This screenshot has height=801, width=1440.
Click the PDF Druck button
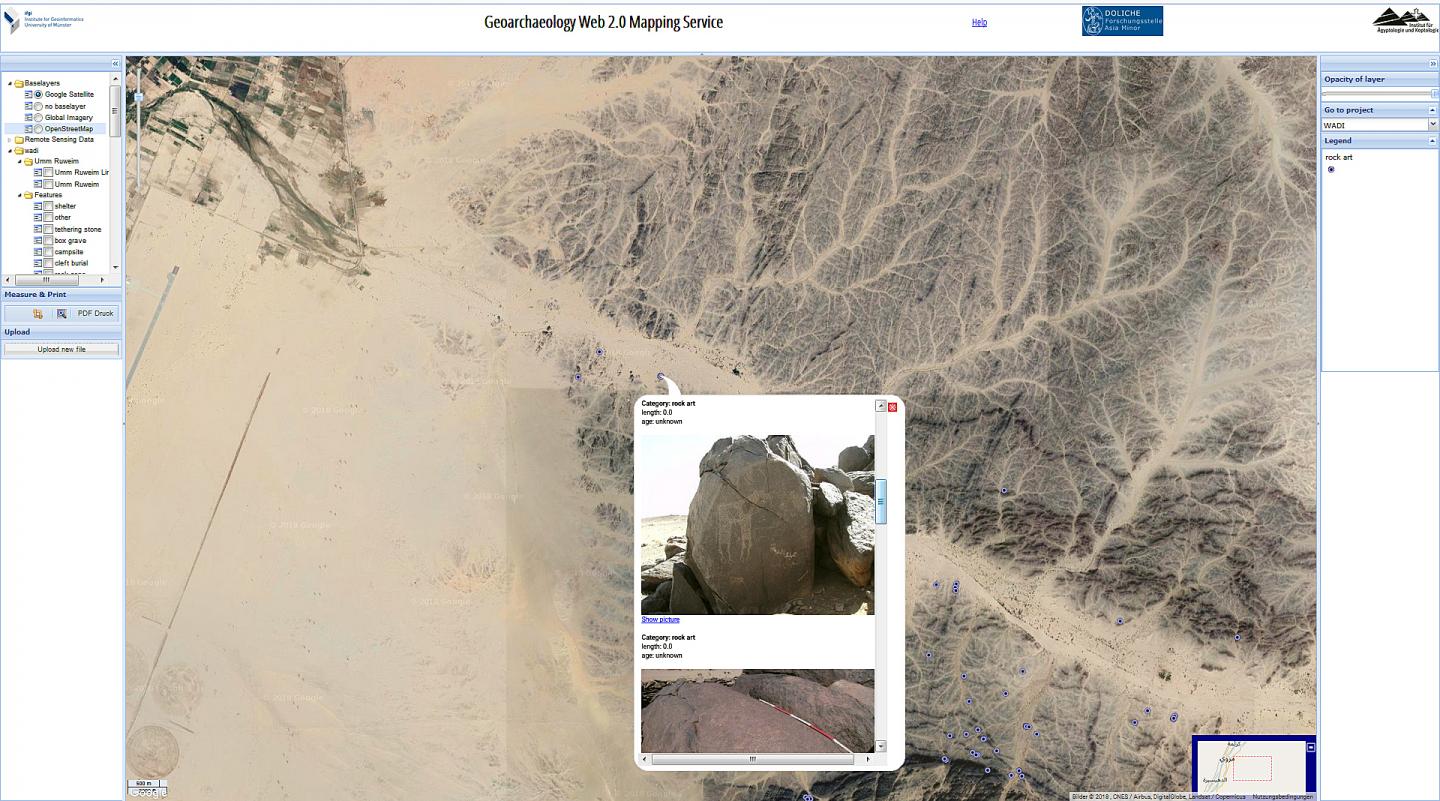tap(96, 313)
